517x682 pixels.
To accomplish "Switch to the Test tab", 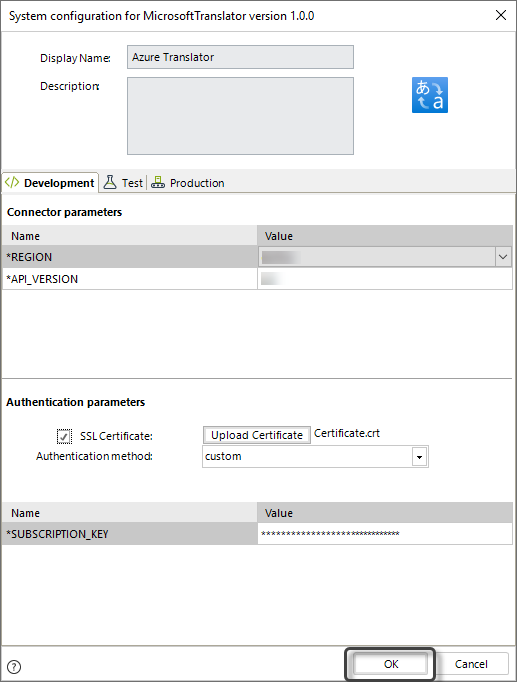I will [123, 183].
